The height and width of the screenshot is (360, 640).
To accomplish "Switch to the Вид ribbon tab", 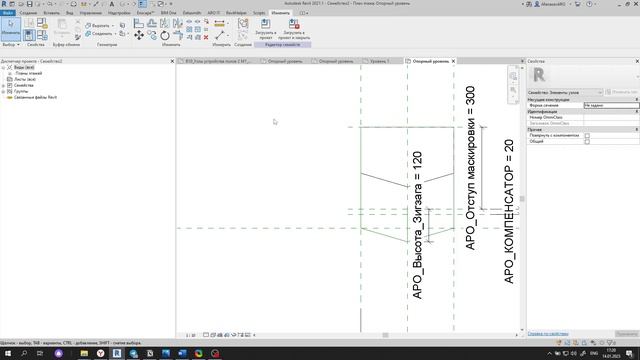I will (70, 13).
